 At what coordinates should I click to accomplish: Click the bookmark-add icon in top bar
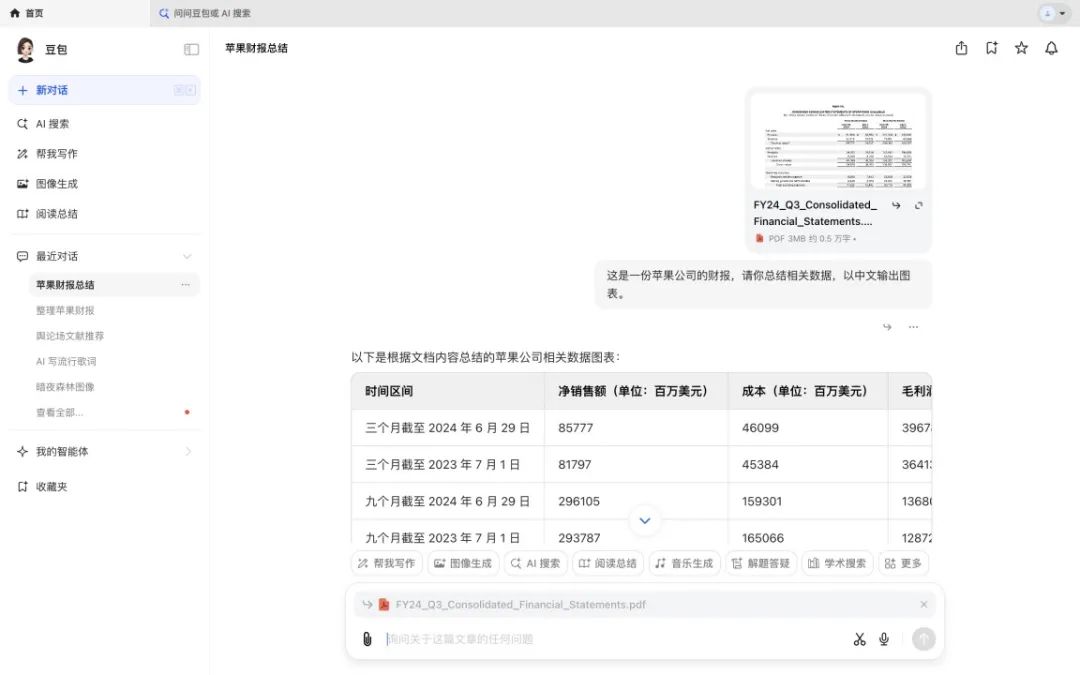click(991, 48)
